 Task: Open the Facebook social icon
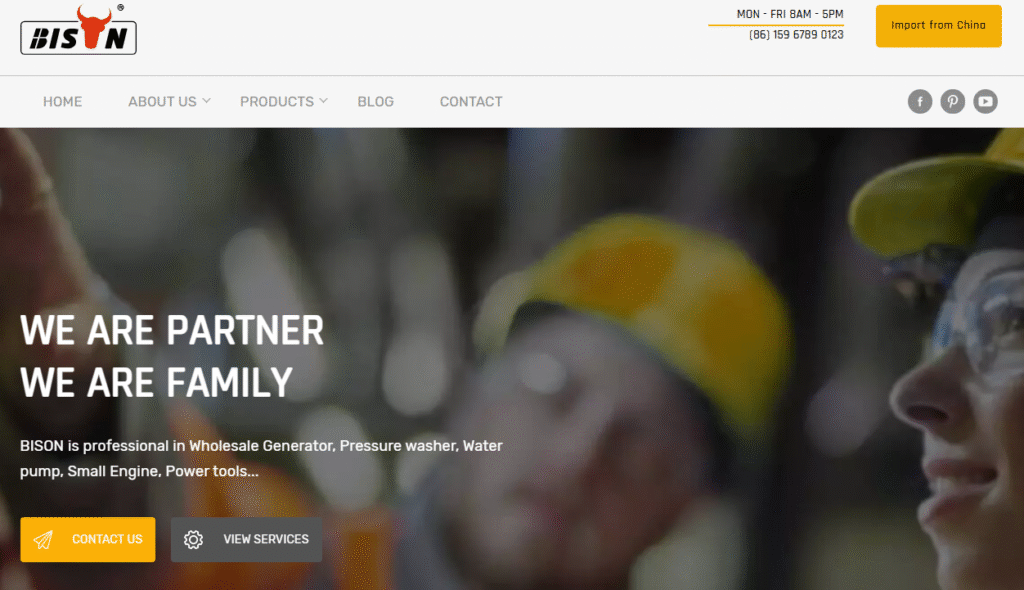[920, 101]
